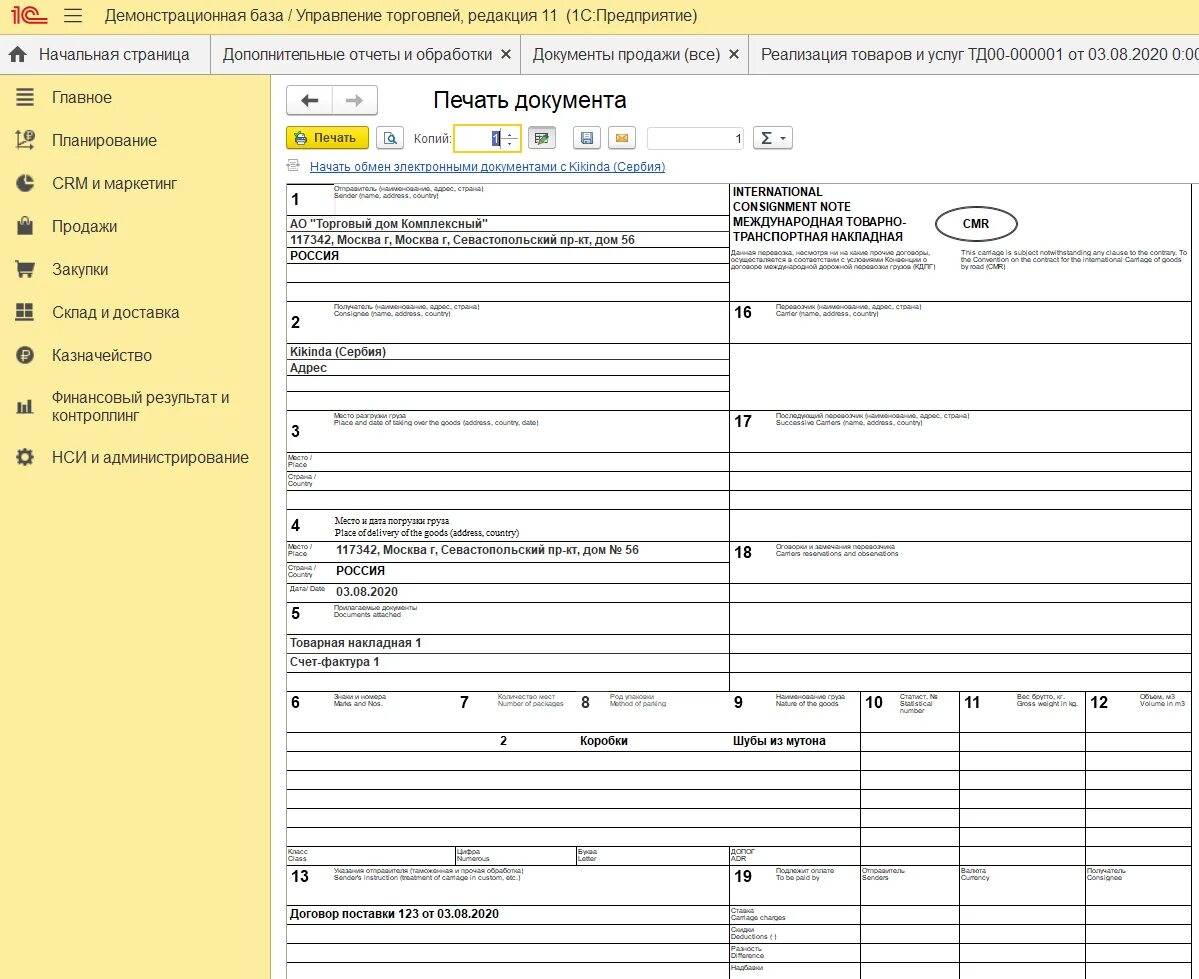This screenshot has width=1199, height=979.
Task: Increase copies with the spinner up arrow
Action: point(510,133)
